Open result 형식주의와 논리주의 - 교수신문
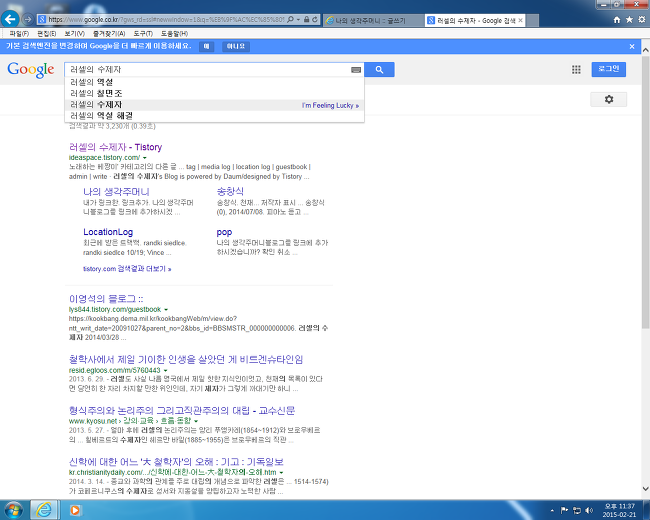 (182, 411)
